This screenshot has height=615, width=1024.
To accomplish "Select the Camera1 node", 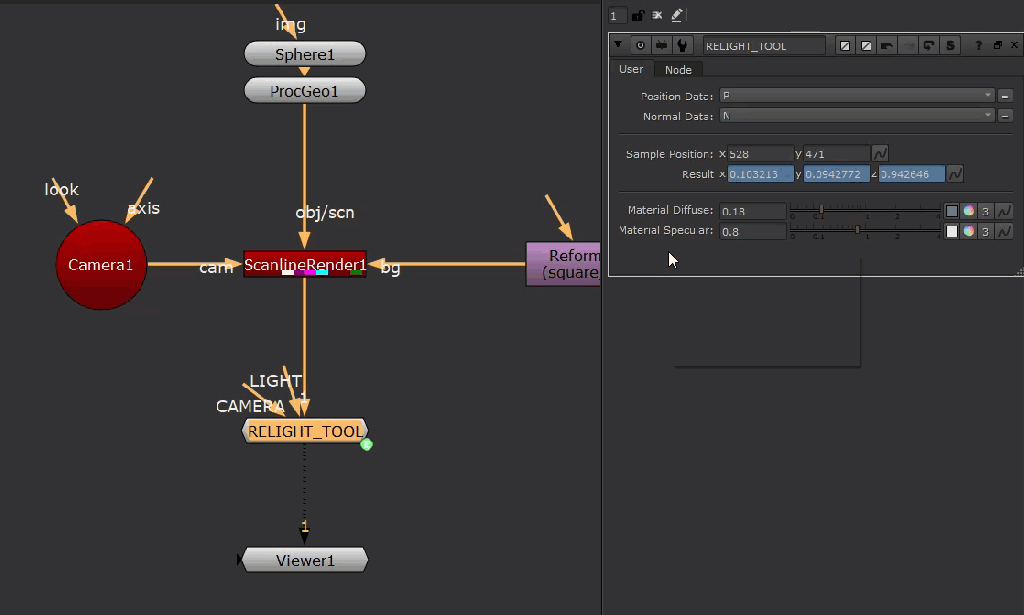I will point(101,265).
